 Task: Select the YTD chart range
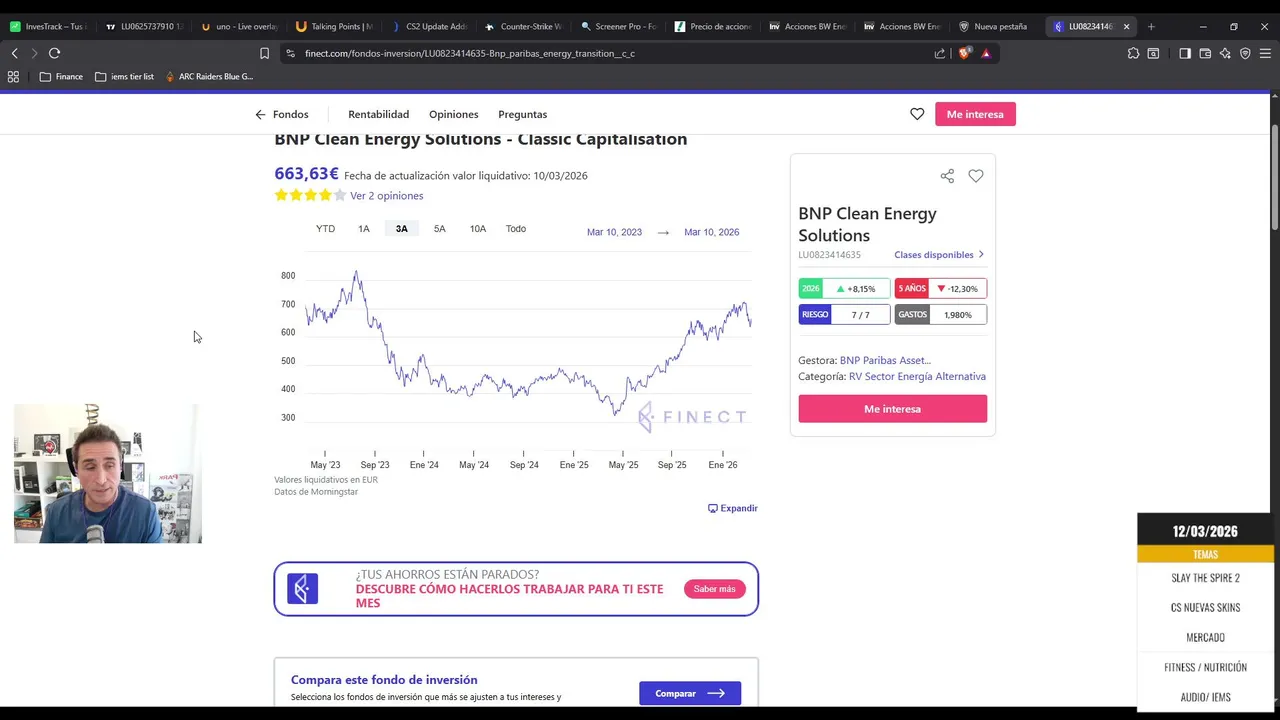pyautogui.click(x=326, y=229)
